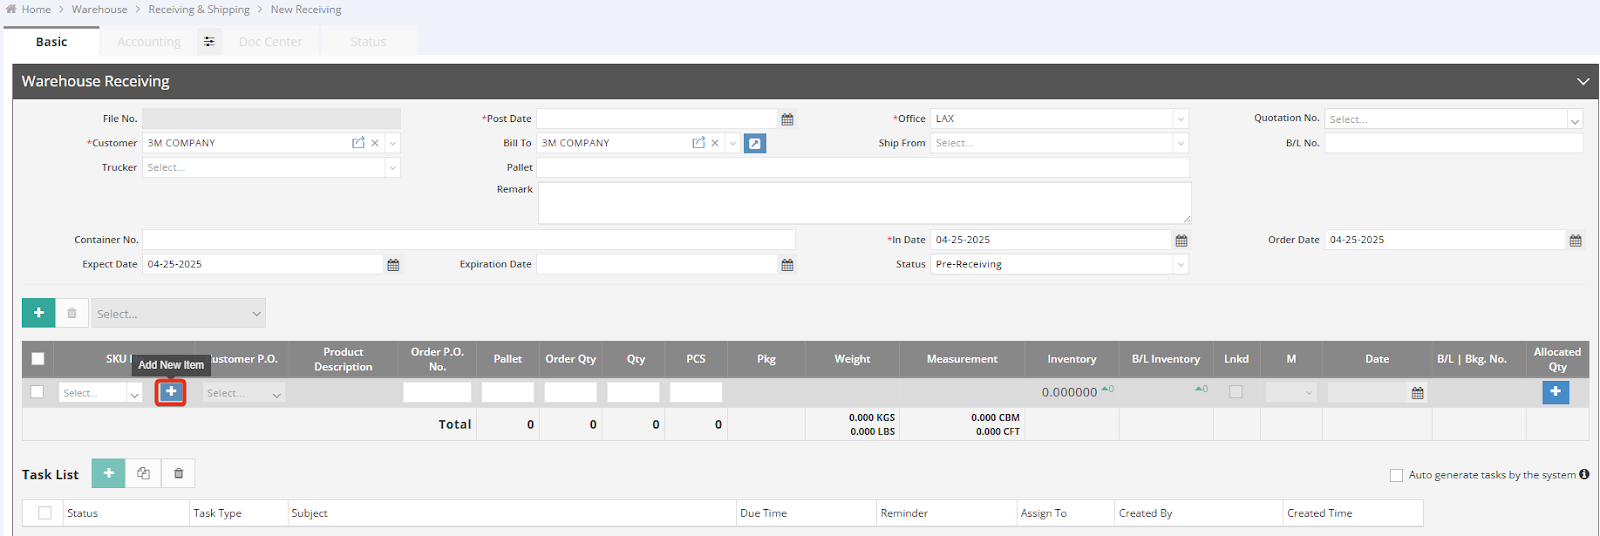Enable Auto generate tasks by the system
Image resolution: width=1600 pixels, height=536 pixels.
[1396, 475]
